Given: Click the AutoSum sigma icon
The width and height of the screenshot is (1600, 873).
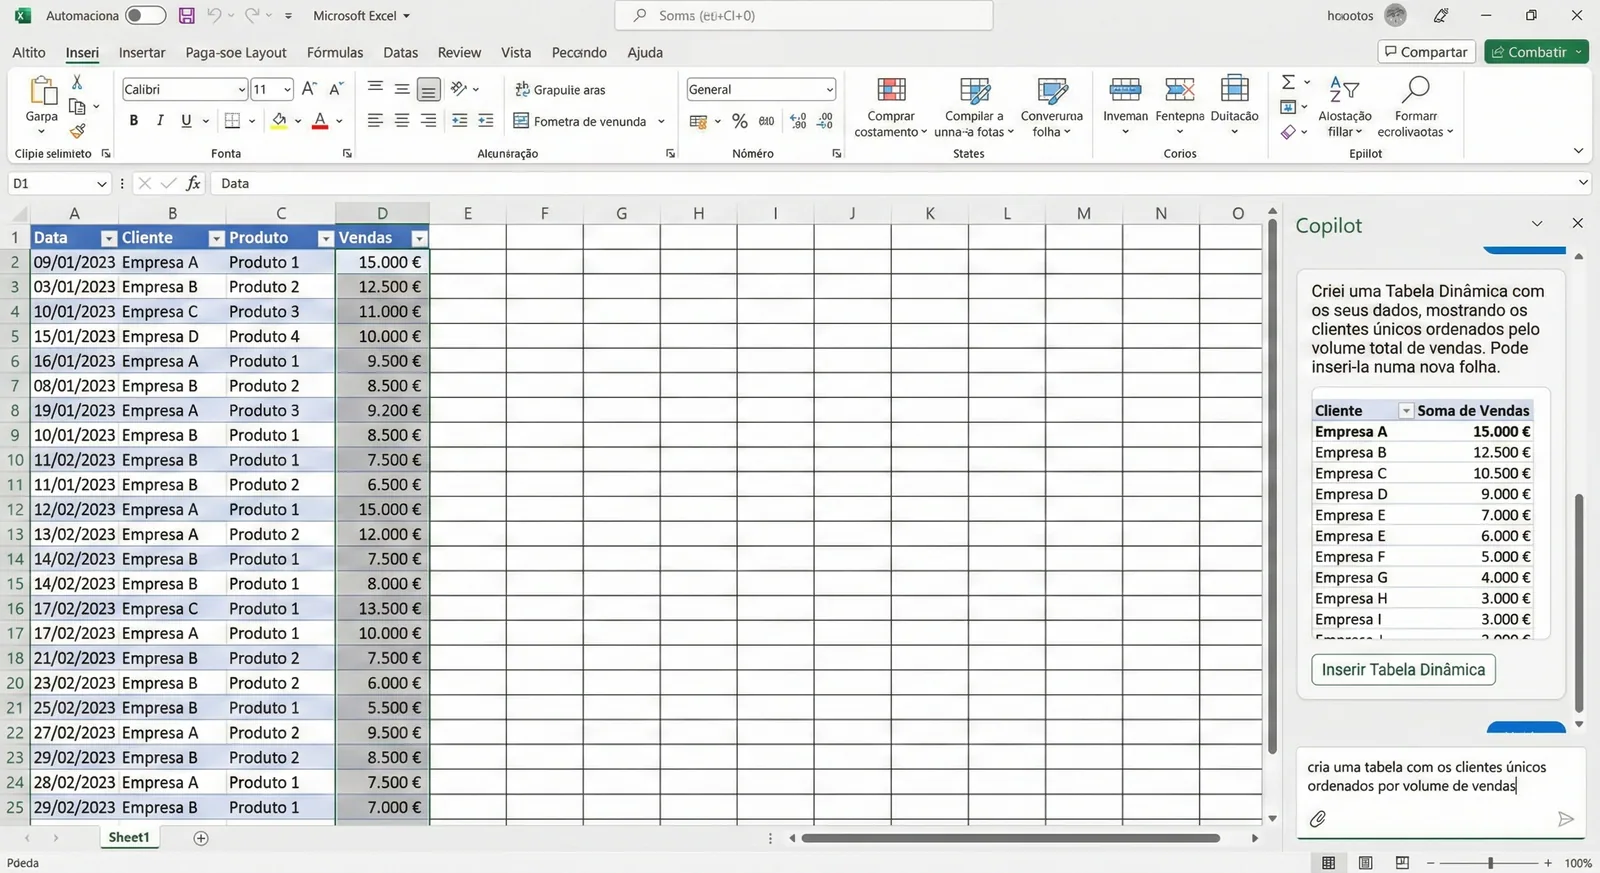Looking at the screenshot, I should pyautogui.click(x=1288, y=82).
